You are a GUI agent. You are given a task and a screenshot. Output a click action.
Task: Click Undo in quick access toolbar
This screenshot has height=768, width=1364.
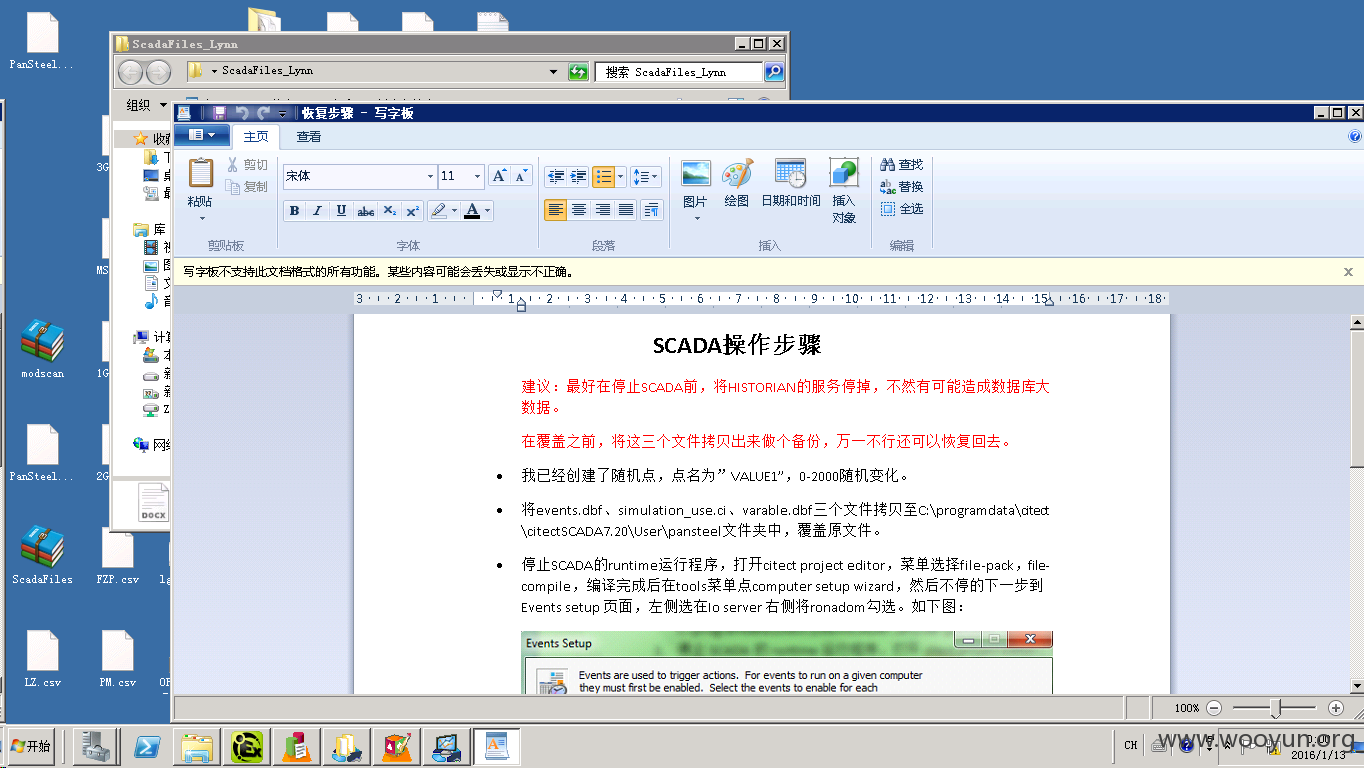coord(242,113)
